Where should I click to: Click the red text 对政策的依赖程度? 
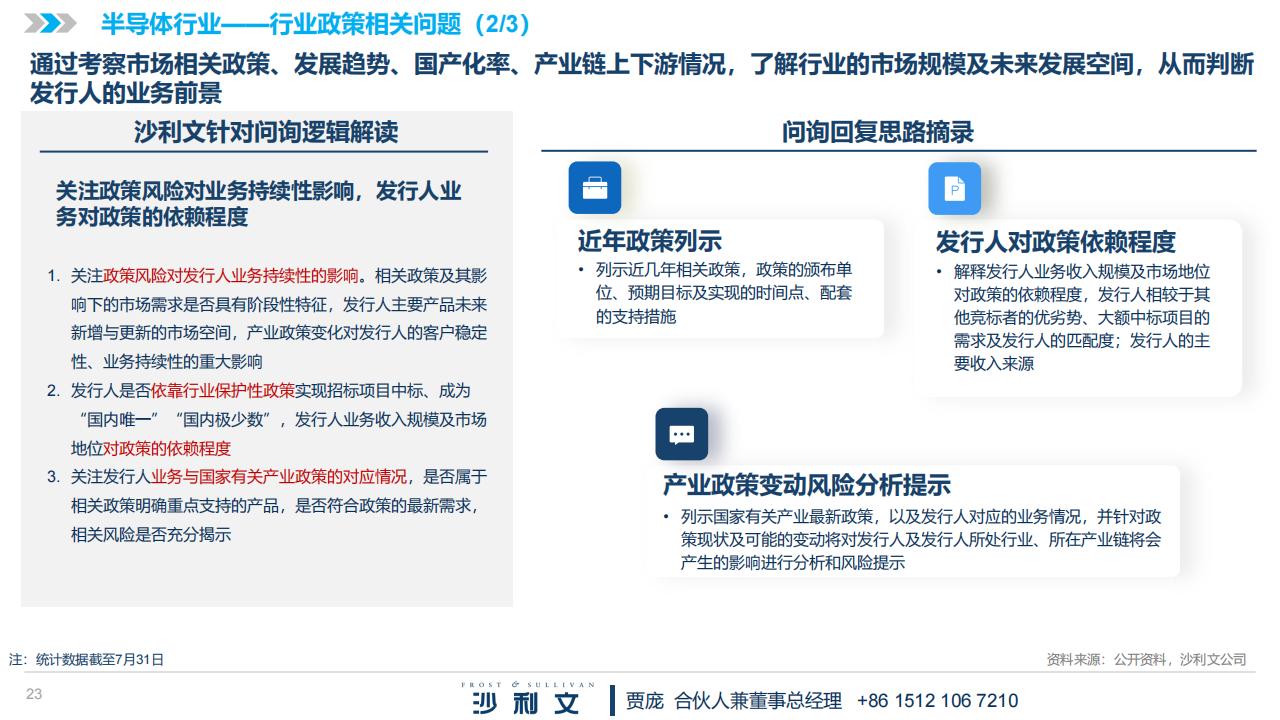(x=167, y=449)
